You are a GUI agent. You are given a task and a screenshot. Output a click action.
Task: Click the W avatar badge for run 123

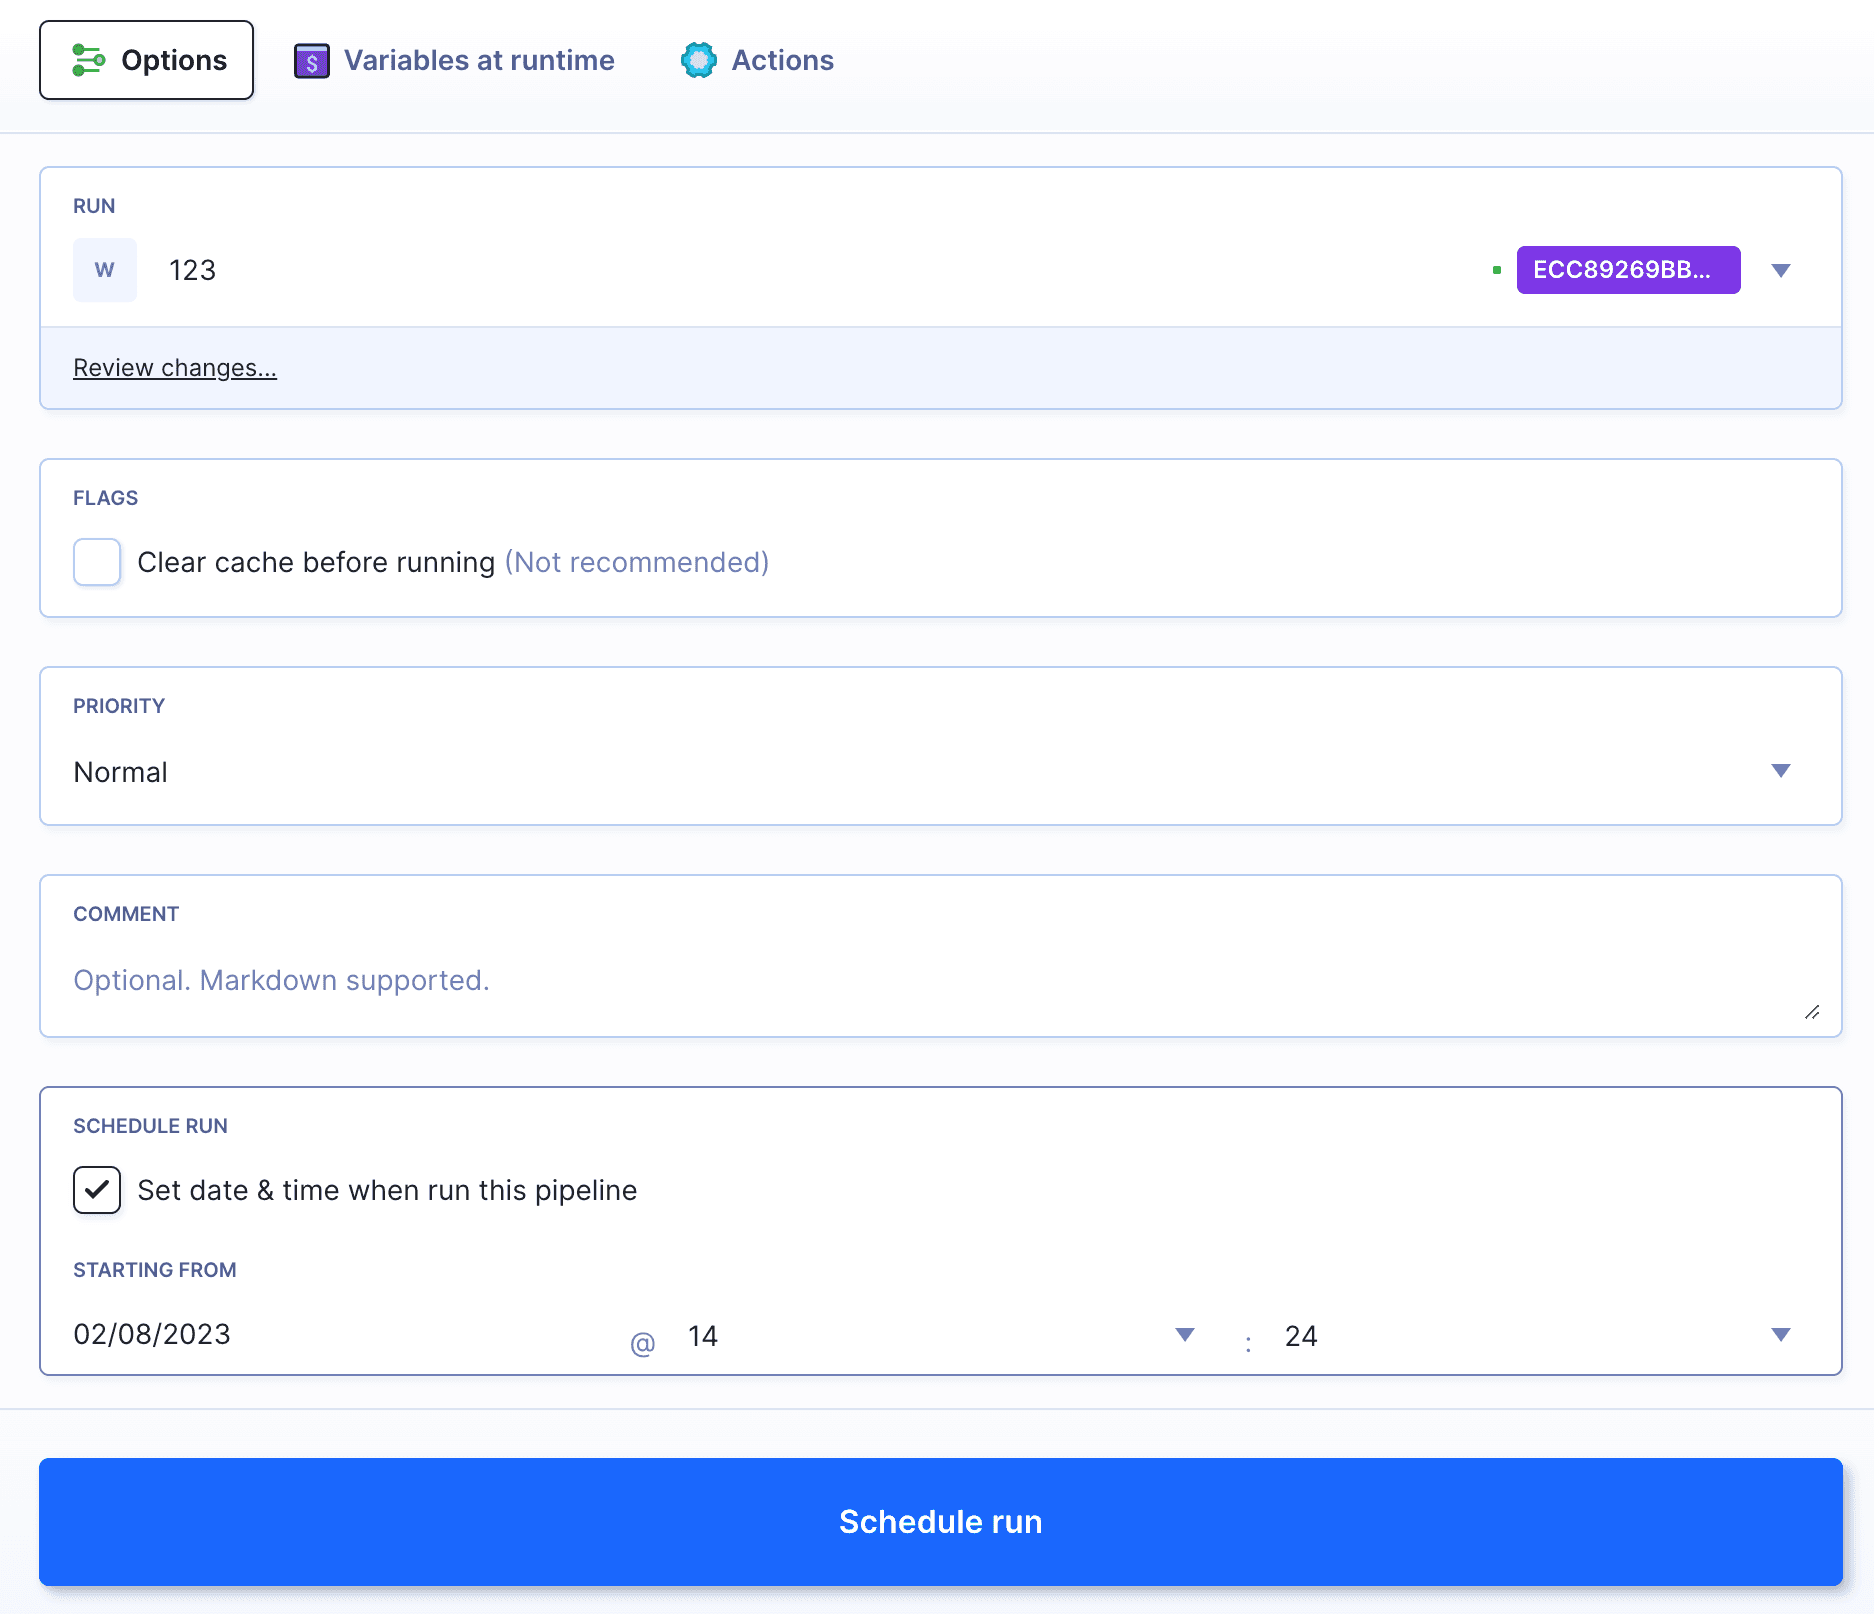click(104, 270)
